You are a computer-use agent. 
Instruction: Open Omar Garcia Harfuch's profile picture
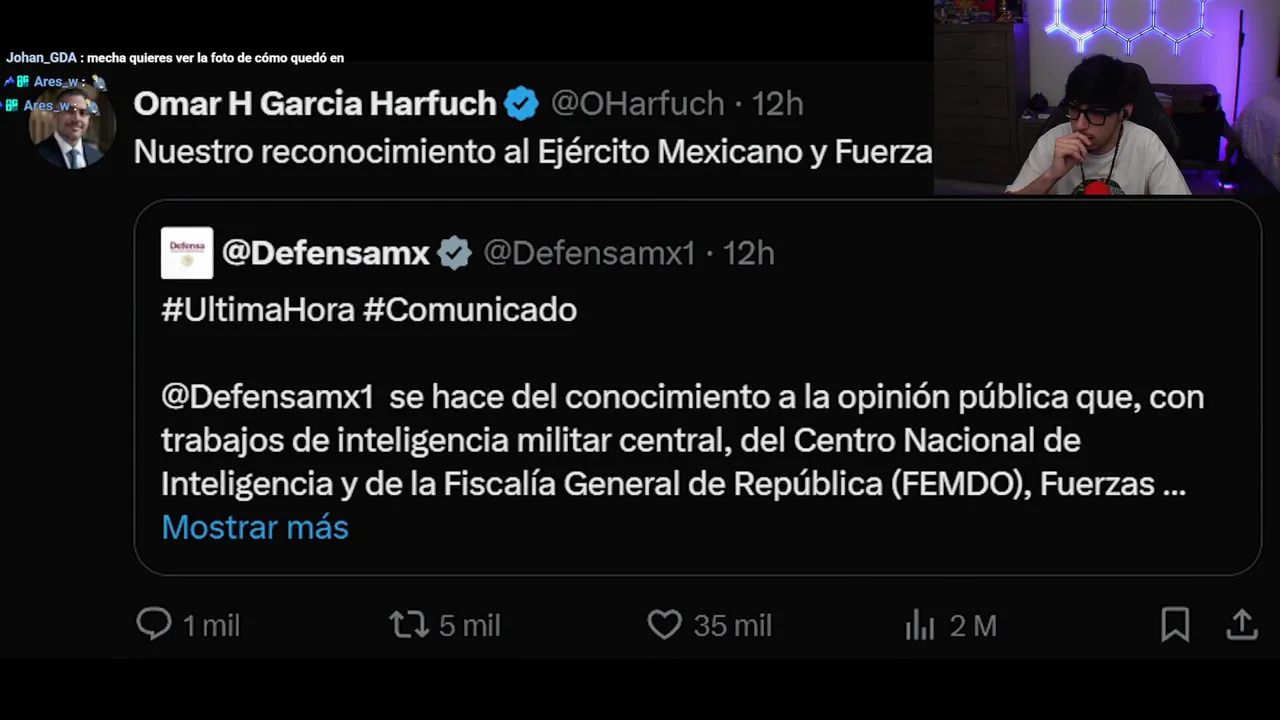(71, 127)
